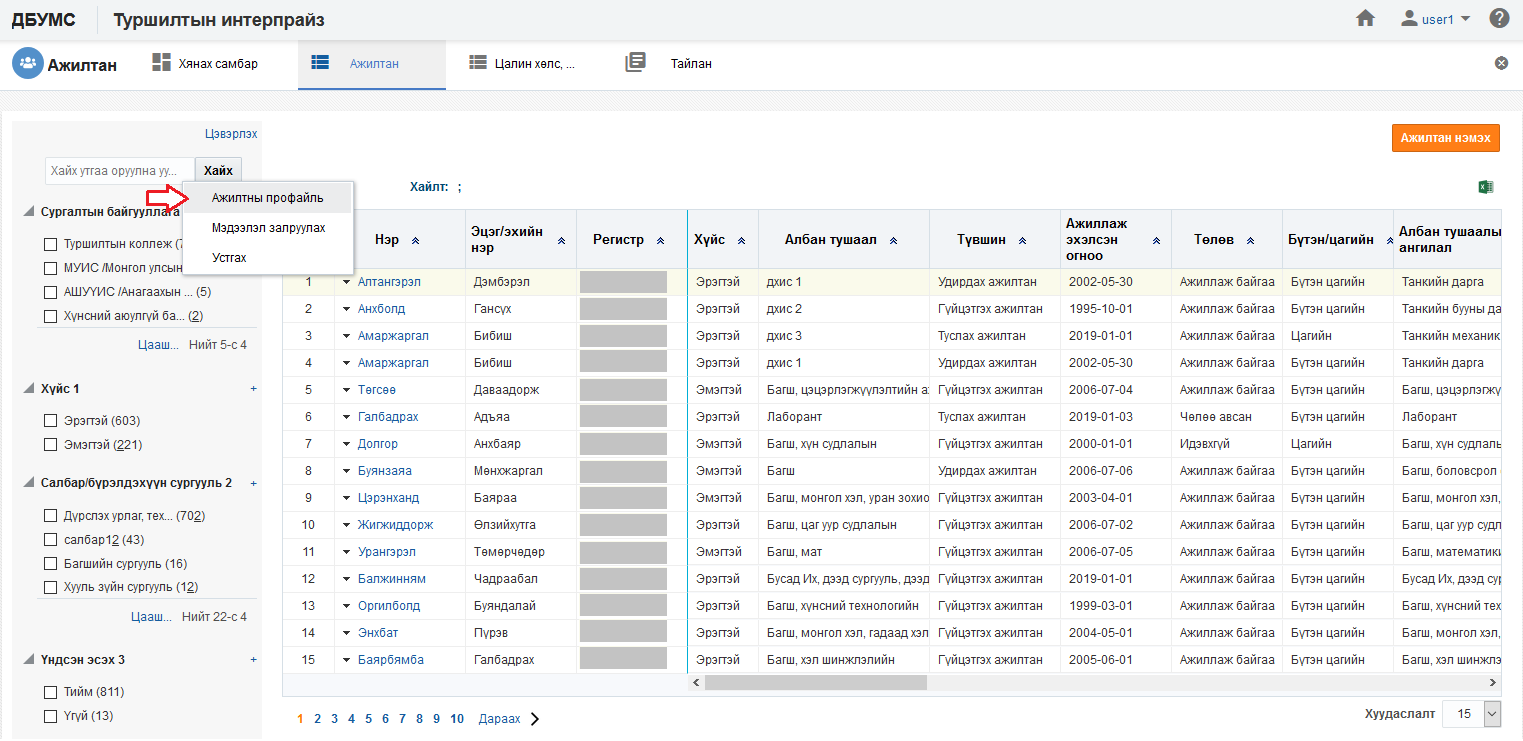Screen dimensions: 1523x741
Task: Open employee link Баярбямба
Action: coord(391,660)
